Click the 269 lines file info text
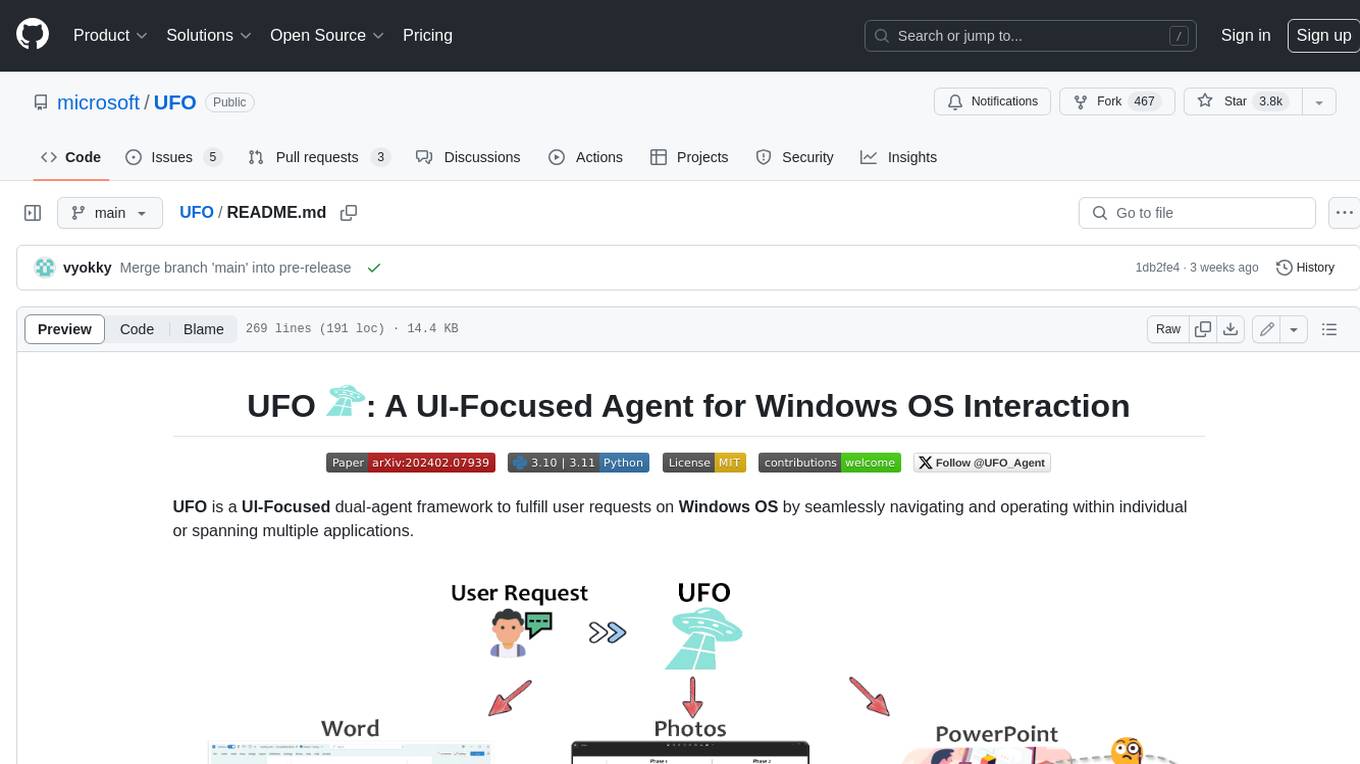 point(352,329)
